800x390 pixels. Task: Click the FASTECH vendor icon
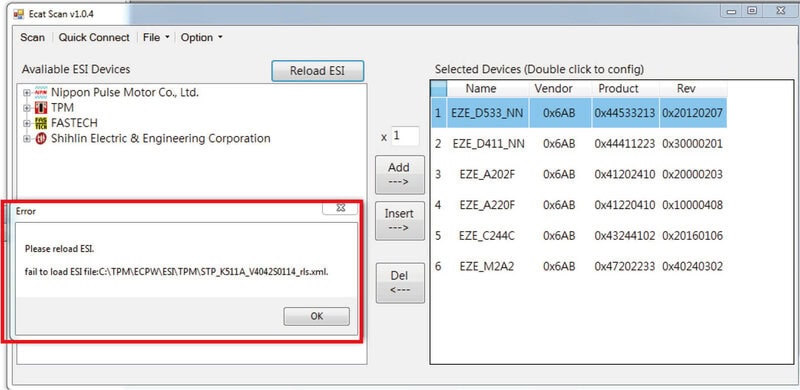point(40,124)
